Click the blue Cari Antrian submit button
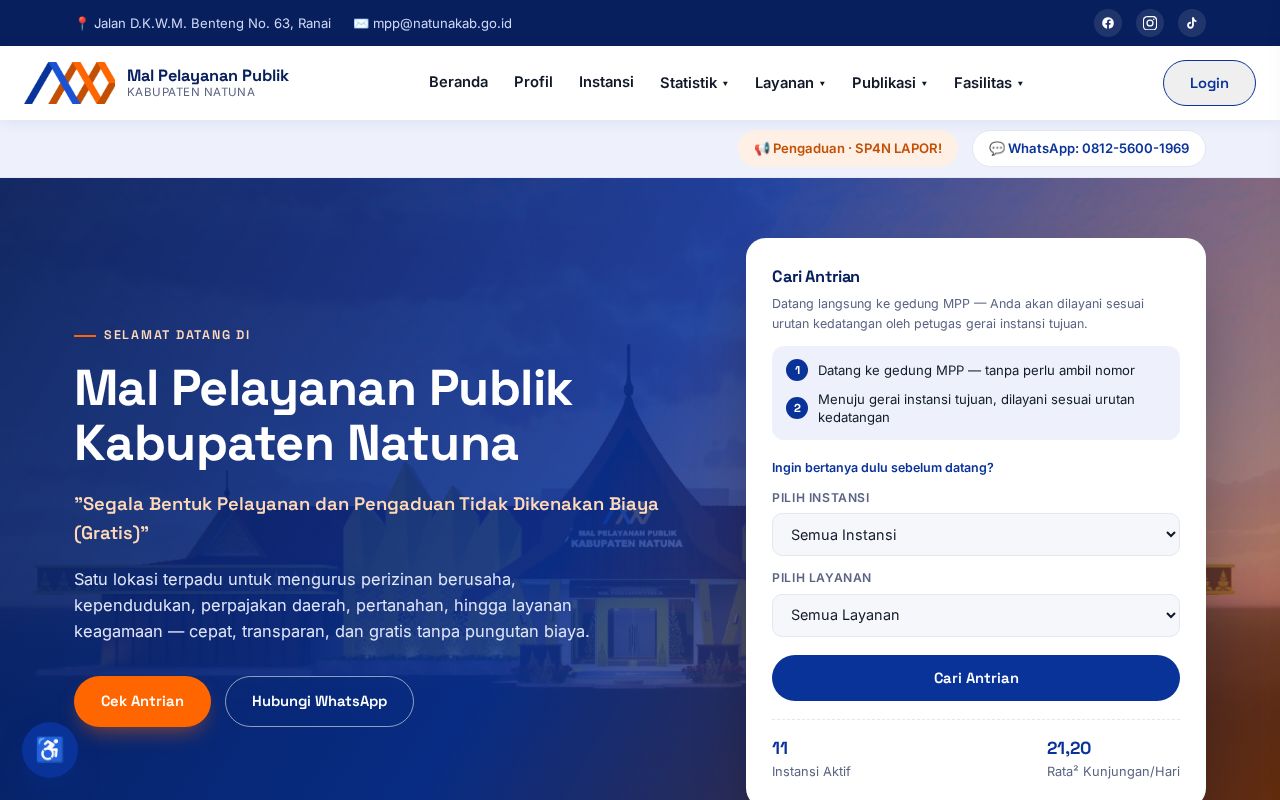This screenshot has width=1280, height=800. 976,678
